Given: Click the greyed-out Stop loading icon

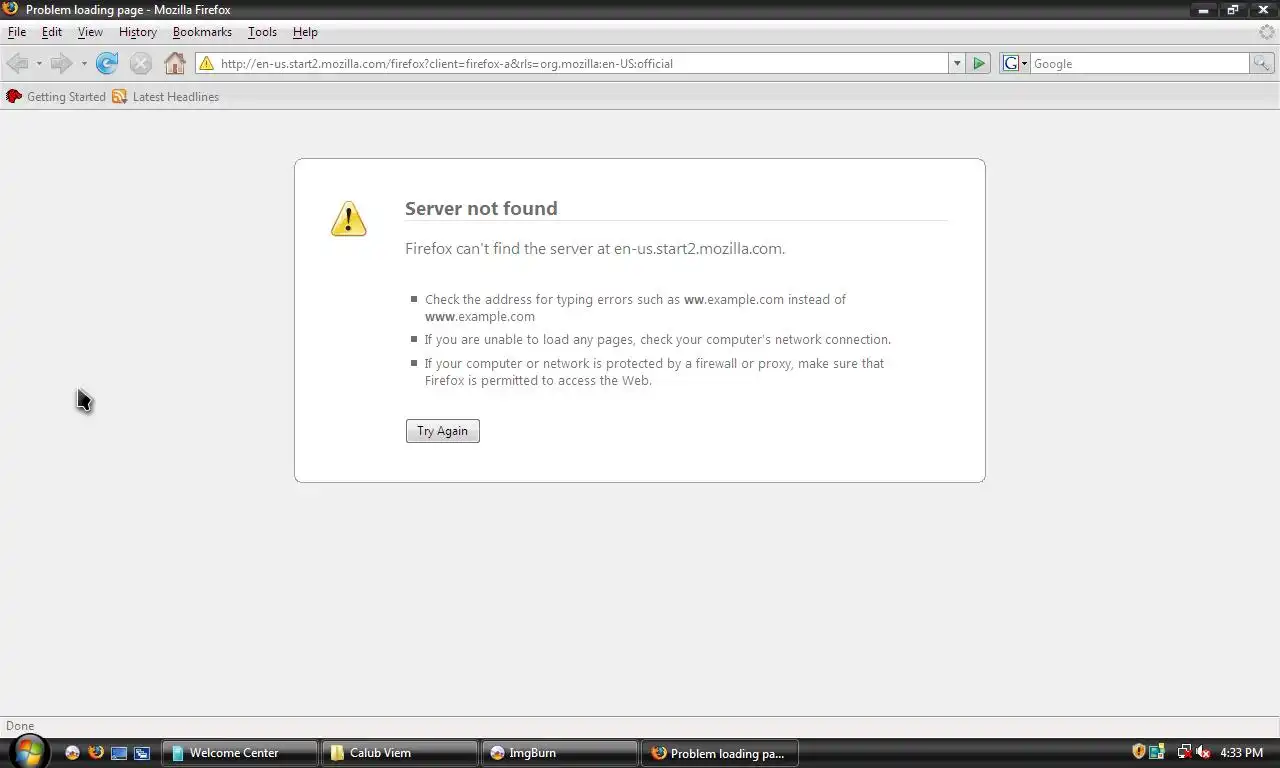Looking at the screenshot, I should 141,64.
